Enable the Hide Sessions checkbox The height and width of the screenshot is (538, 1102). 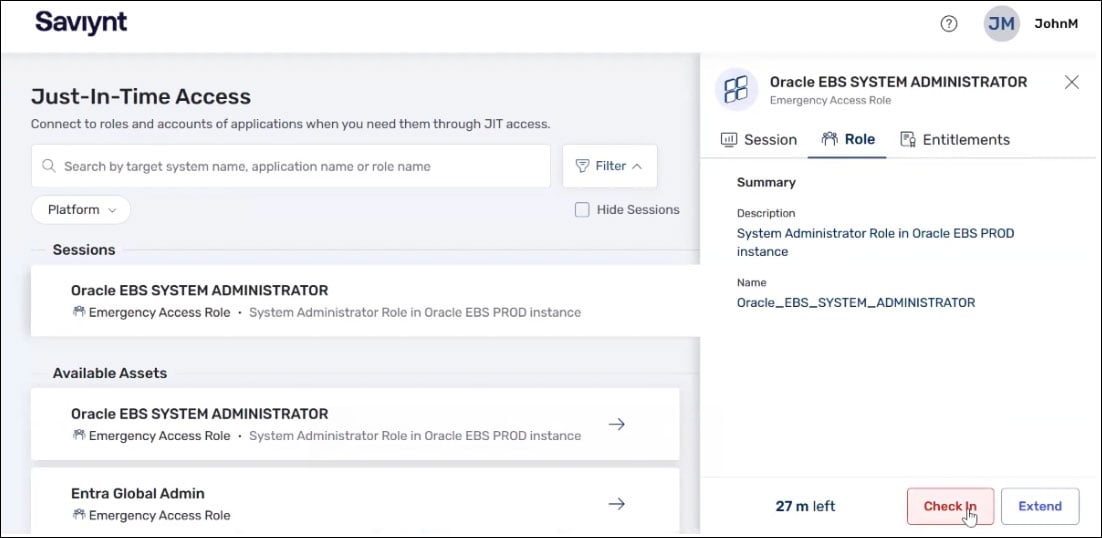582,210
